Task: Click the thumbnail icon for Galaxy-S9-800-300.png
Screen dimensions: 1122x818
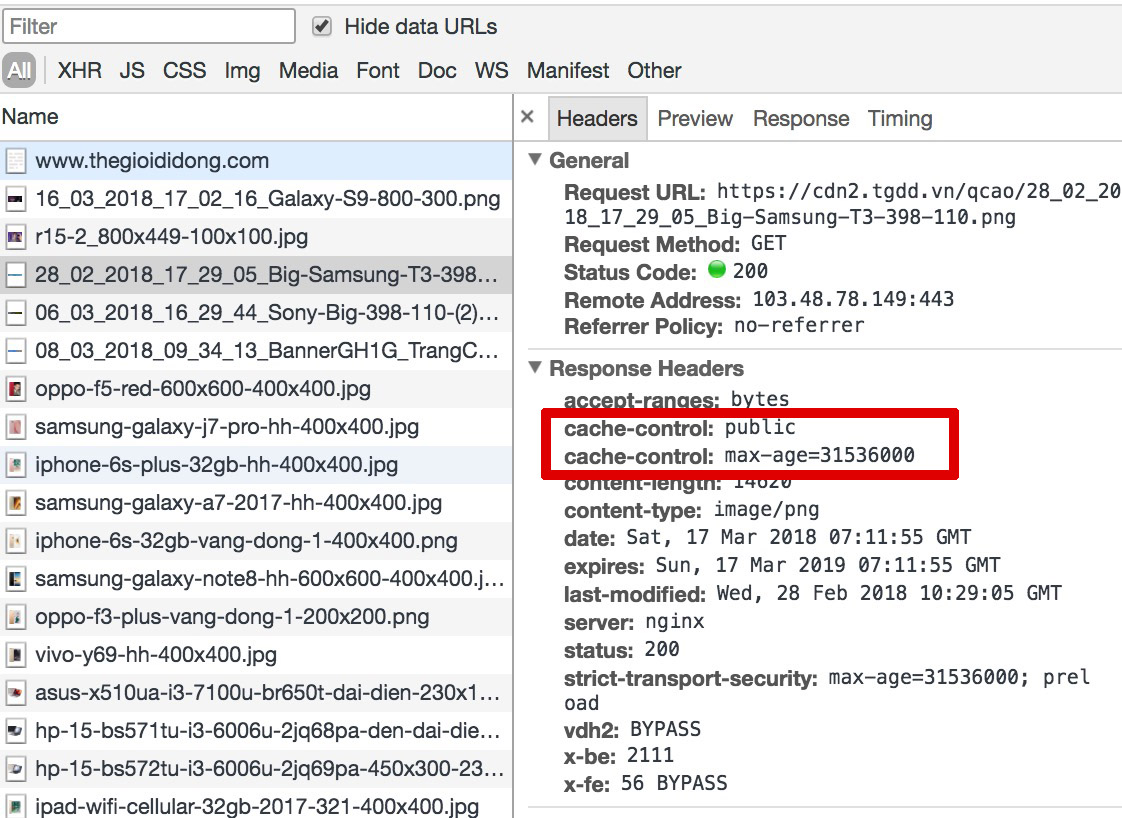Action: [x=15, y=199]
